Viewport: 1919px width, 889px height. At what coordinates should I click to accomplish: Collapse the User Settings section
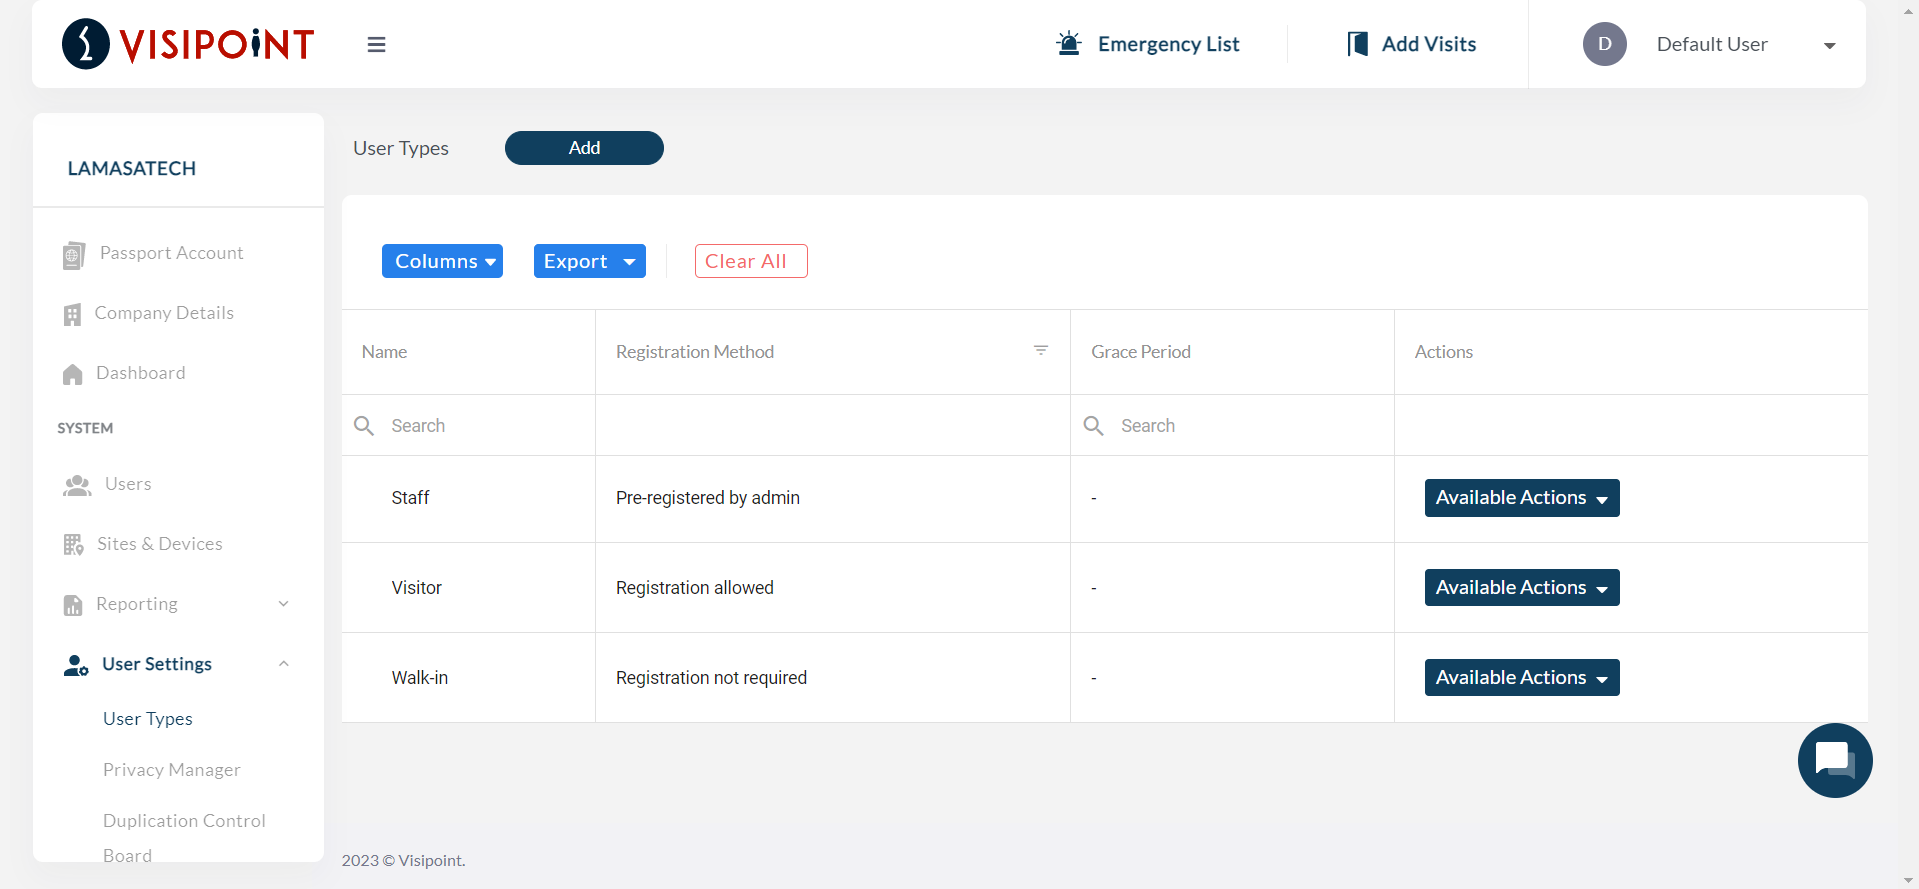pyautogui.click(x=283, y=664)
